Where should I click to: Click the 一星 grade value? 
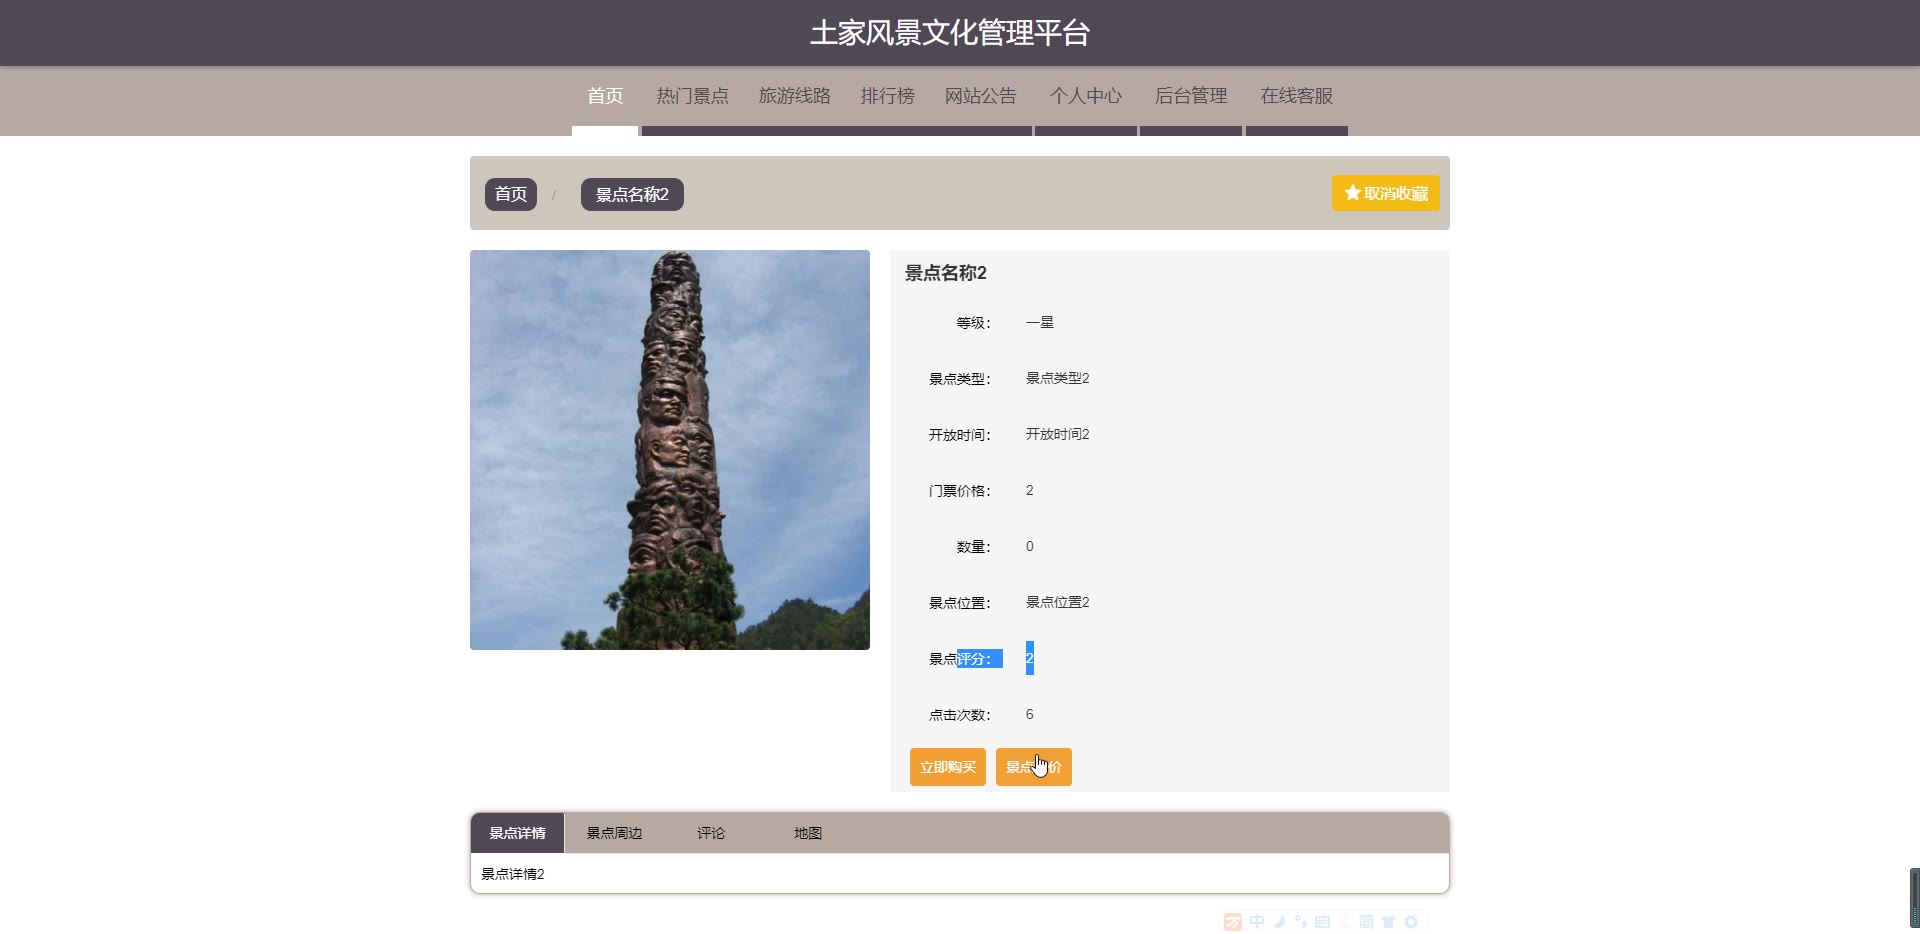point(1040,322)
